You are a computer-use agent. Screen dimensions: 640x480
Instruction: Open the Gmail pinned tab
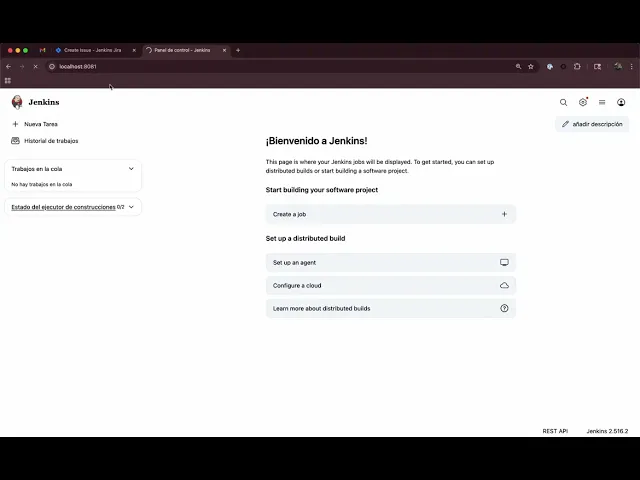tap(42, 50)
